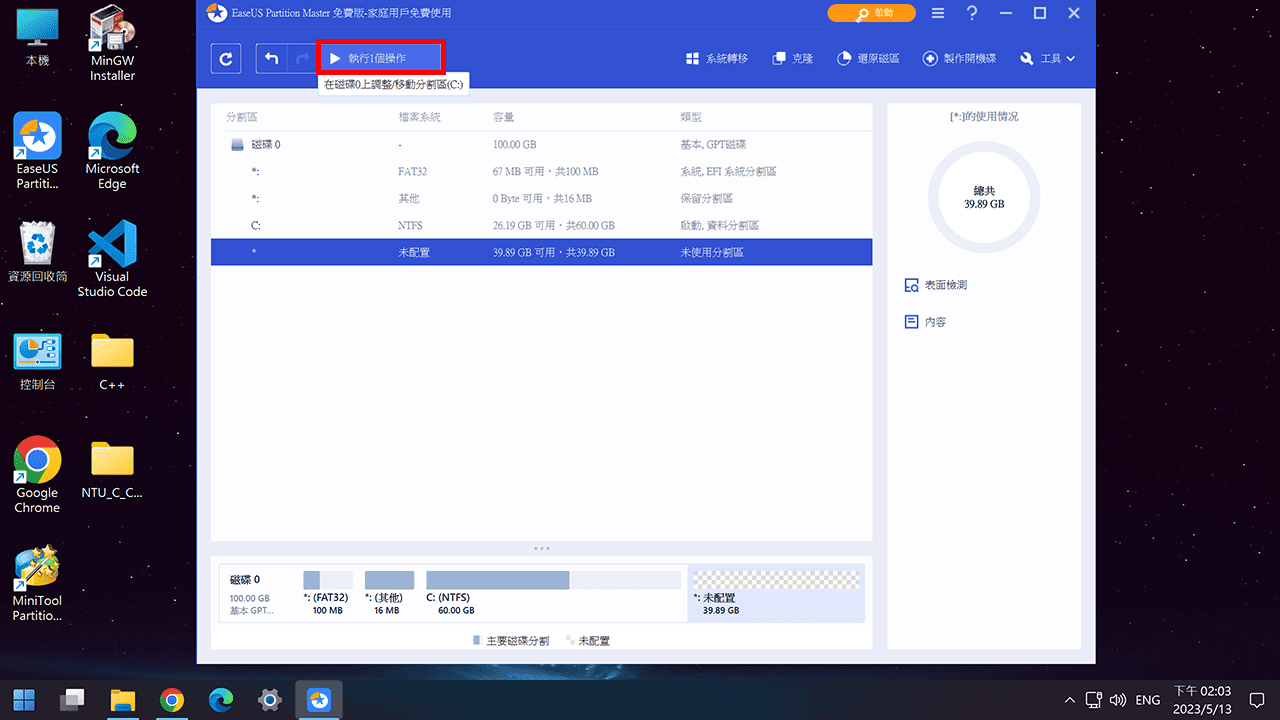Launch 製作開機碟 bootable media creator

pyautogui.click(x=958, y=58)
